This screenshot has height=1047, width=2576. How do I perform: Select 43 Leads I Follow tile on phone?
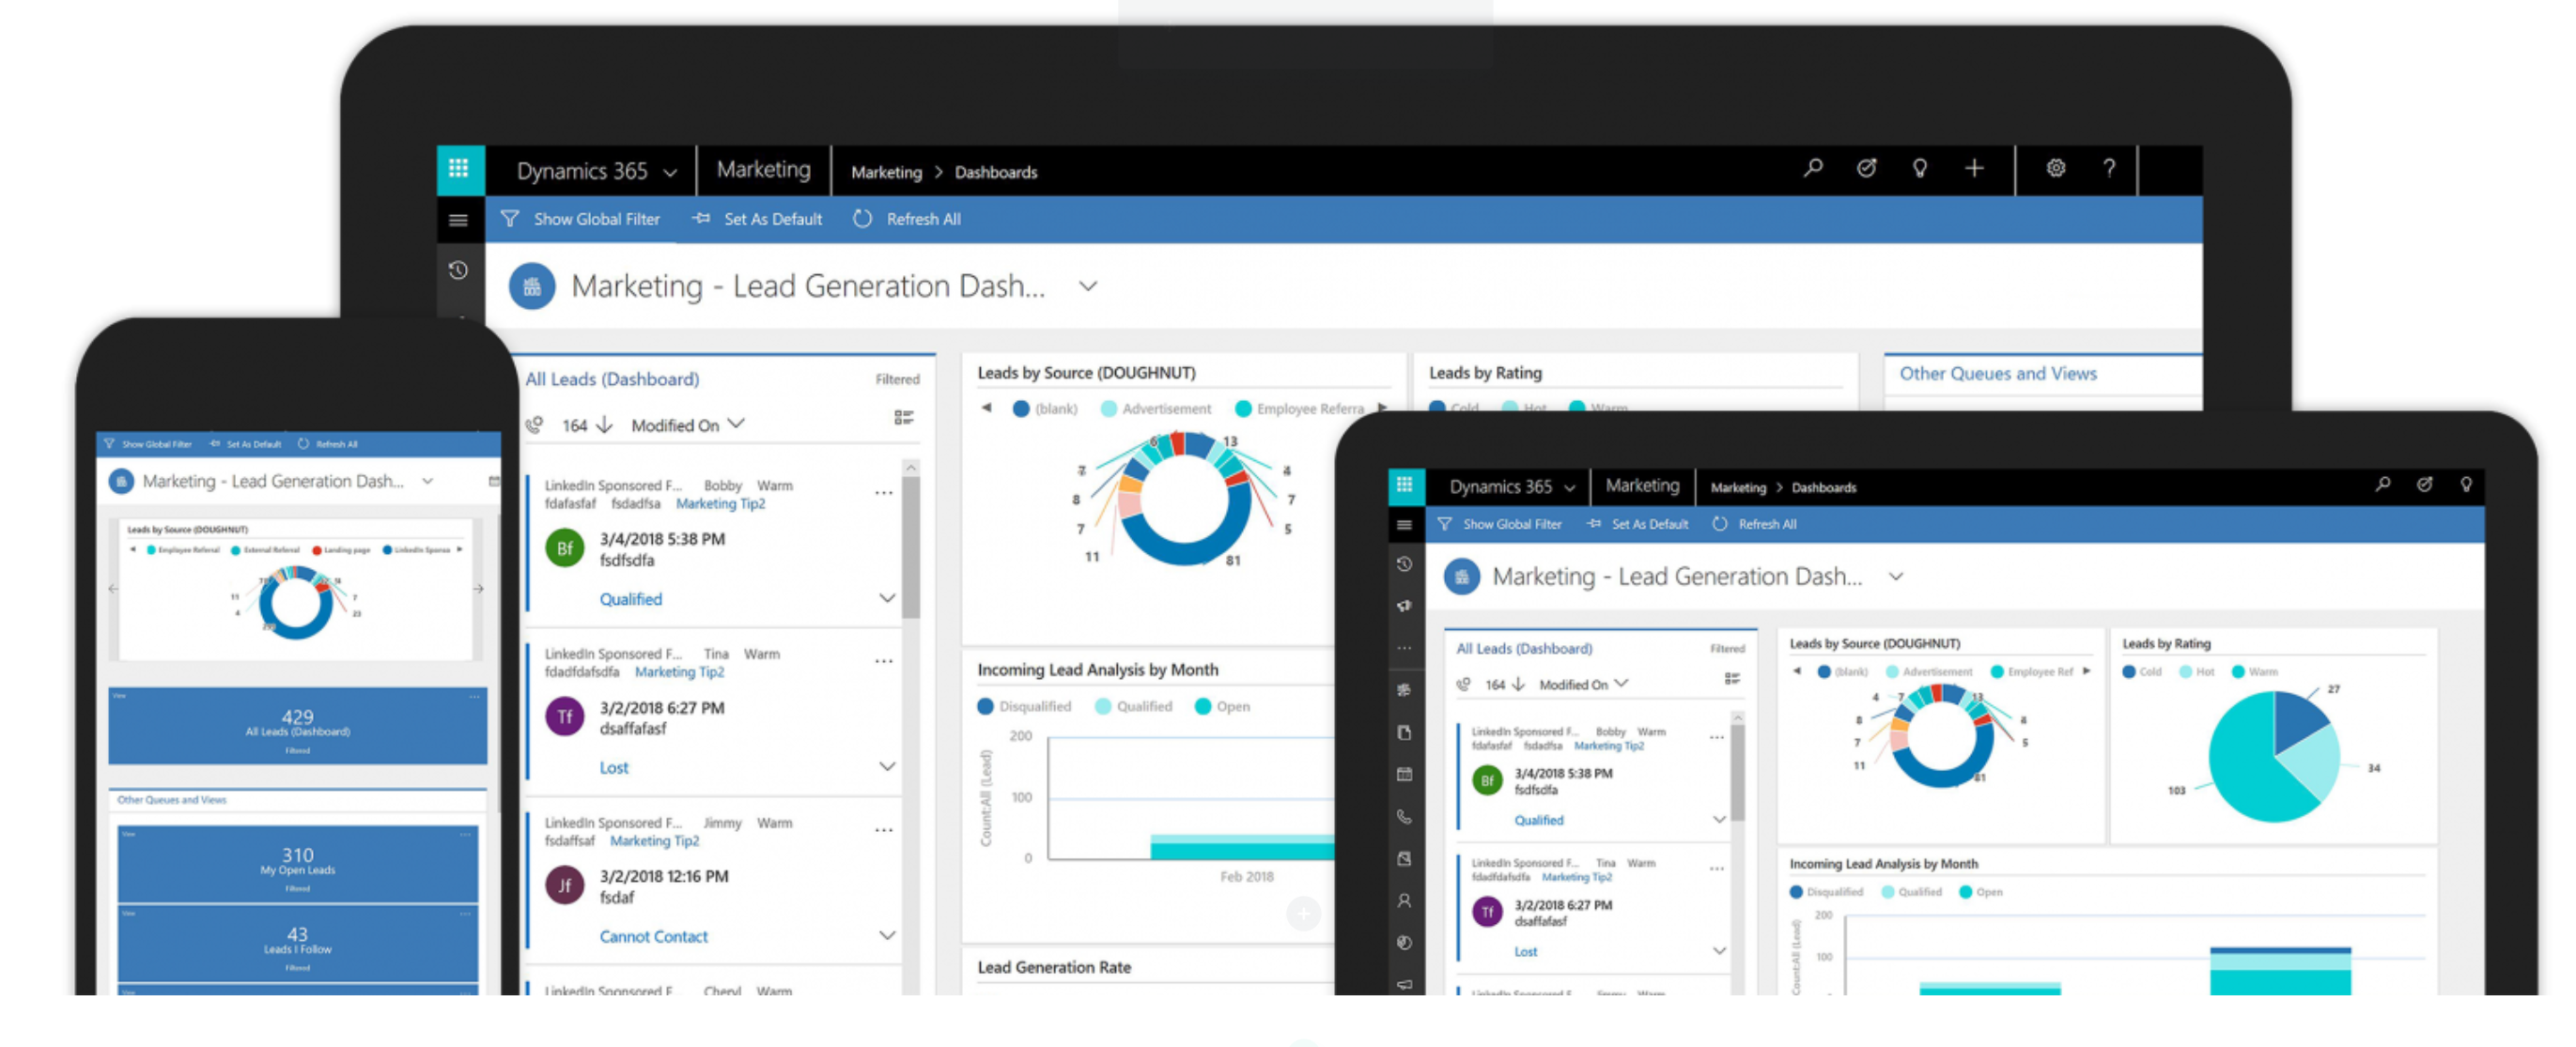(x=297, y=942)
